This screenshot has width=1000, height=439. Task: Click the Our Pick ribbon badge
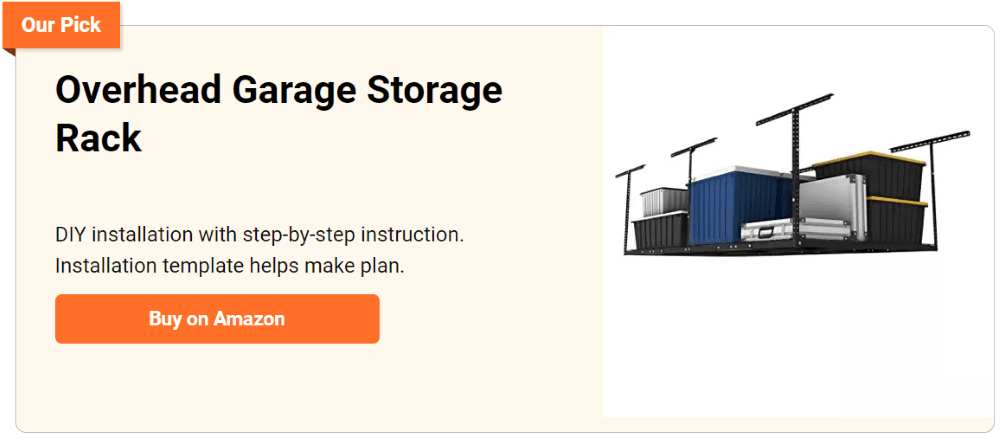pyautogui.click(x=61, y=25)
